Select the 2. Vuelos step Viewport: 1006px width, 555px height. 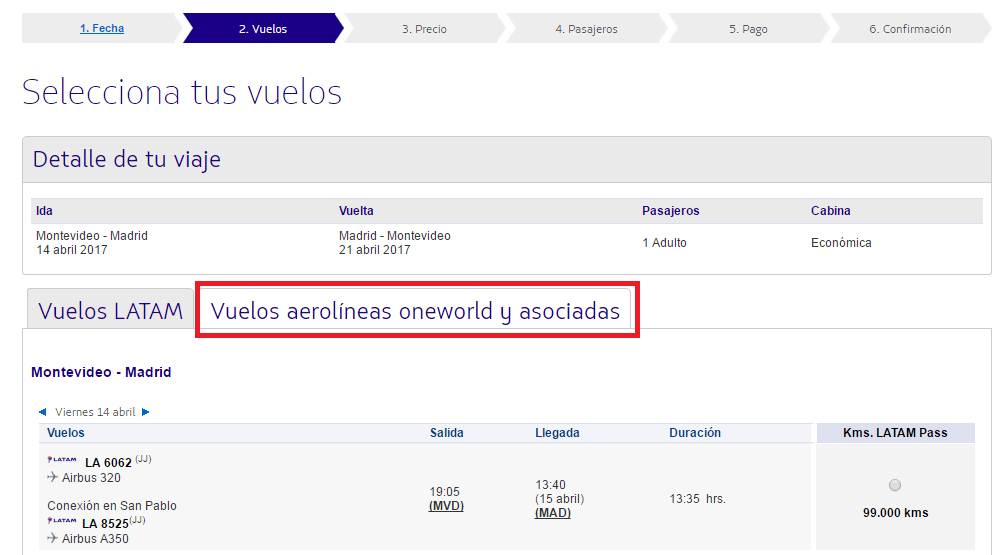click(x=263, y=28)
